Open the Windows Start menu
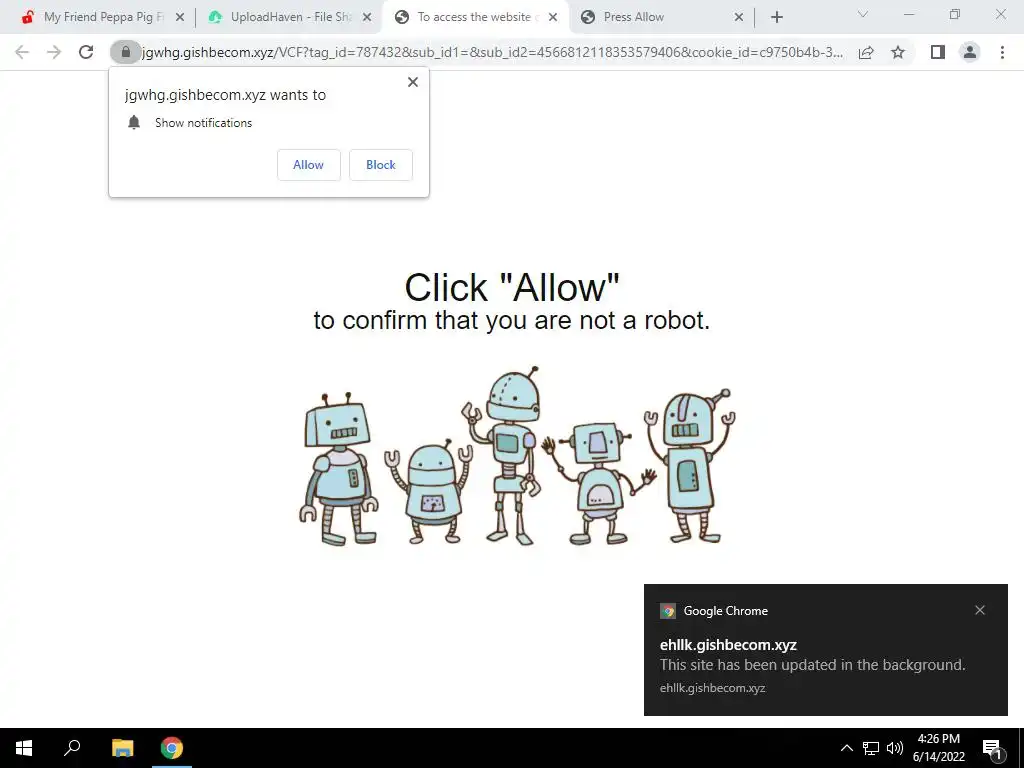Image resolution: width=1024 pixels, height=768 pixels. coord(24,748)
